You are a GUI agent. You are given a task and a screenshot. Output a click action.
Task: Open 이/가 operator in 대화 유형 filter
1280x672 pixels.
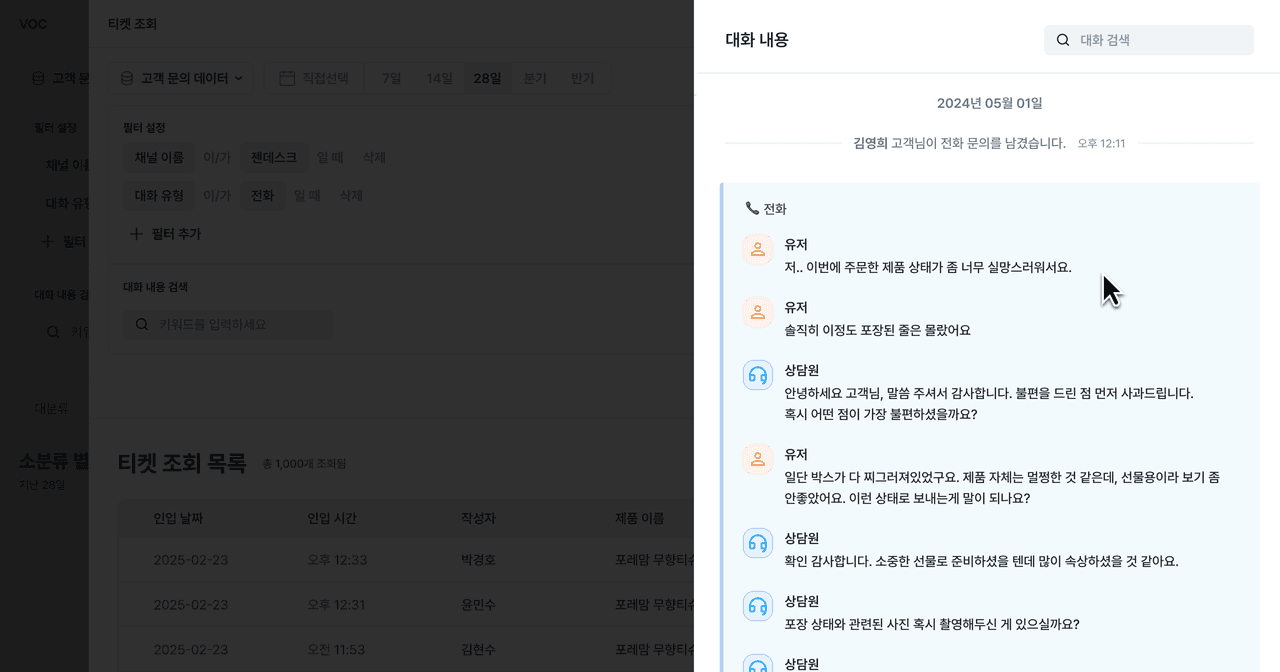(217, 195)
